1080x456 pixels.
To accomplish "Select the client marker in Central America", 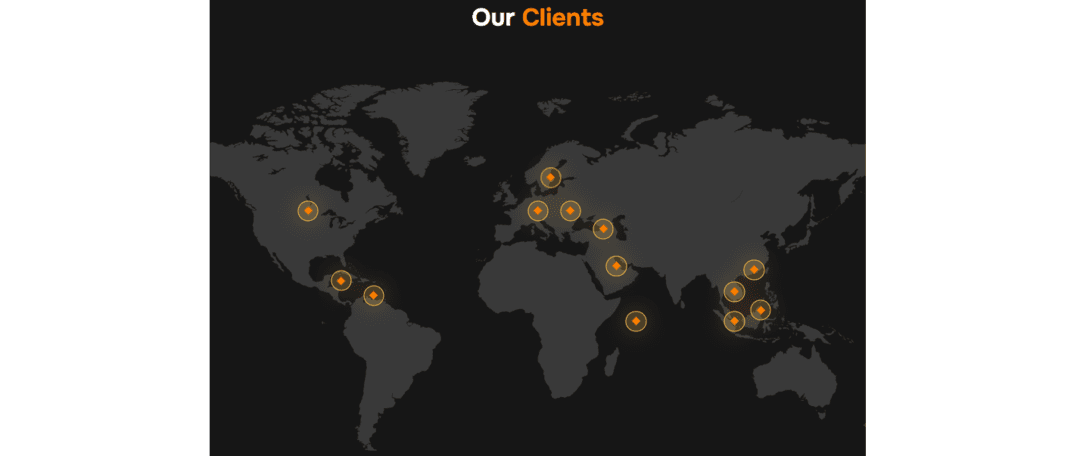I will [x=341, y=280].
